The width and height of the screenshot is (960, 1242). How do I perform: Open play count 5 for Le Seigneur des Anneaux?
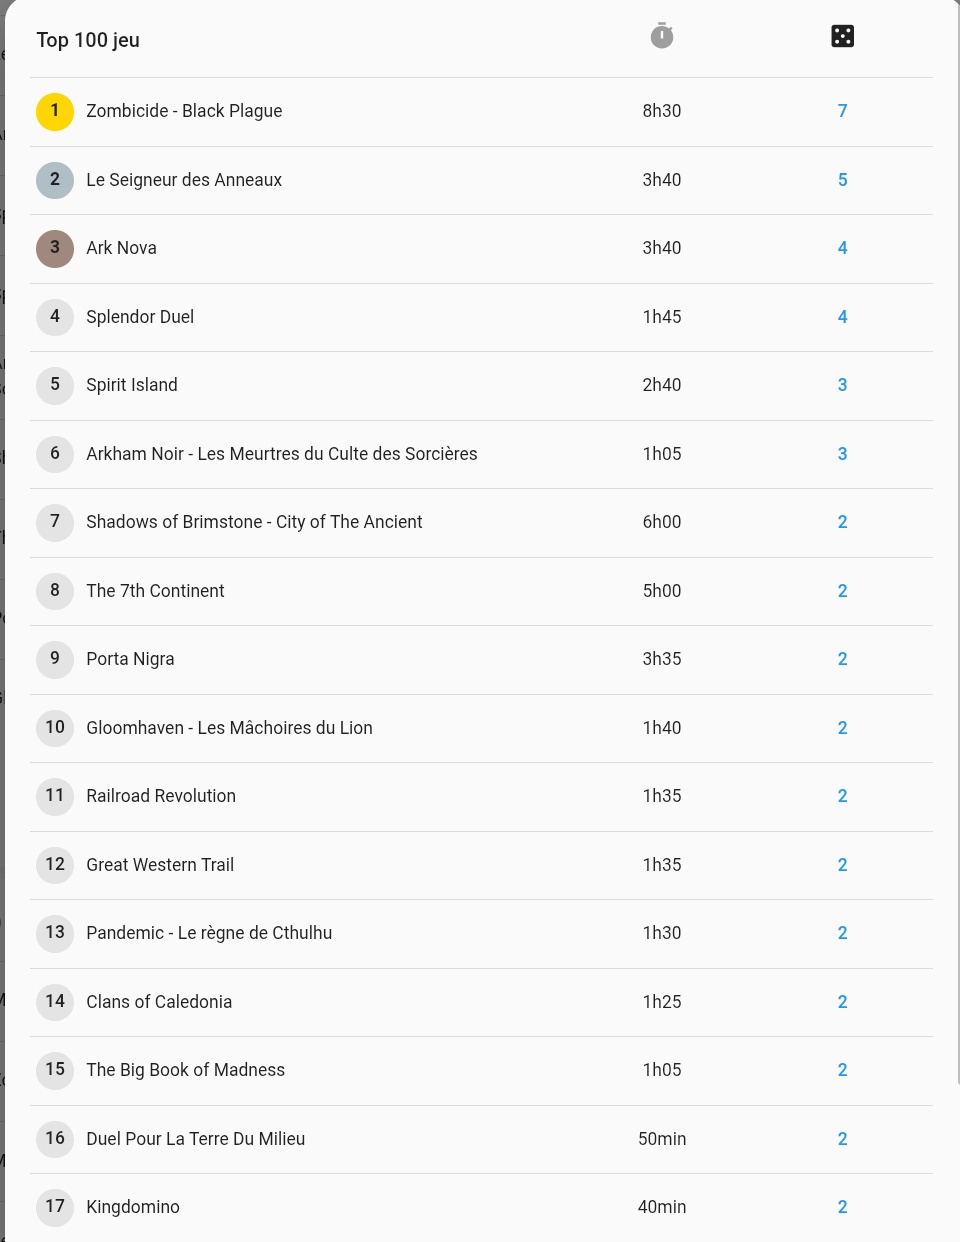coord(842,180)
